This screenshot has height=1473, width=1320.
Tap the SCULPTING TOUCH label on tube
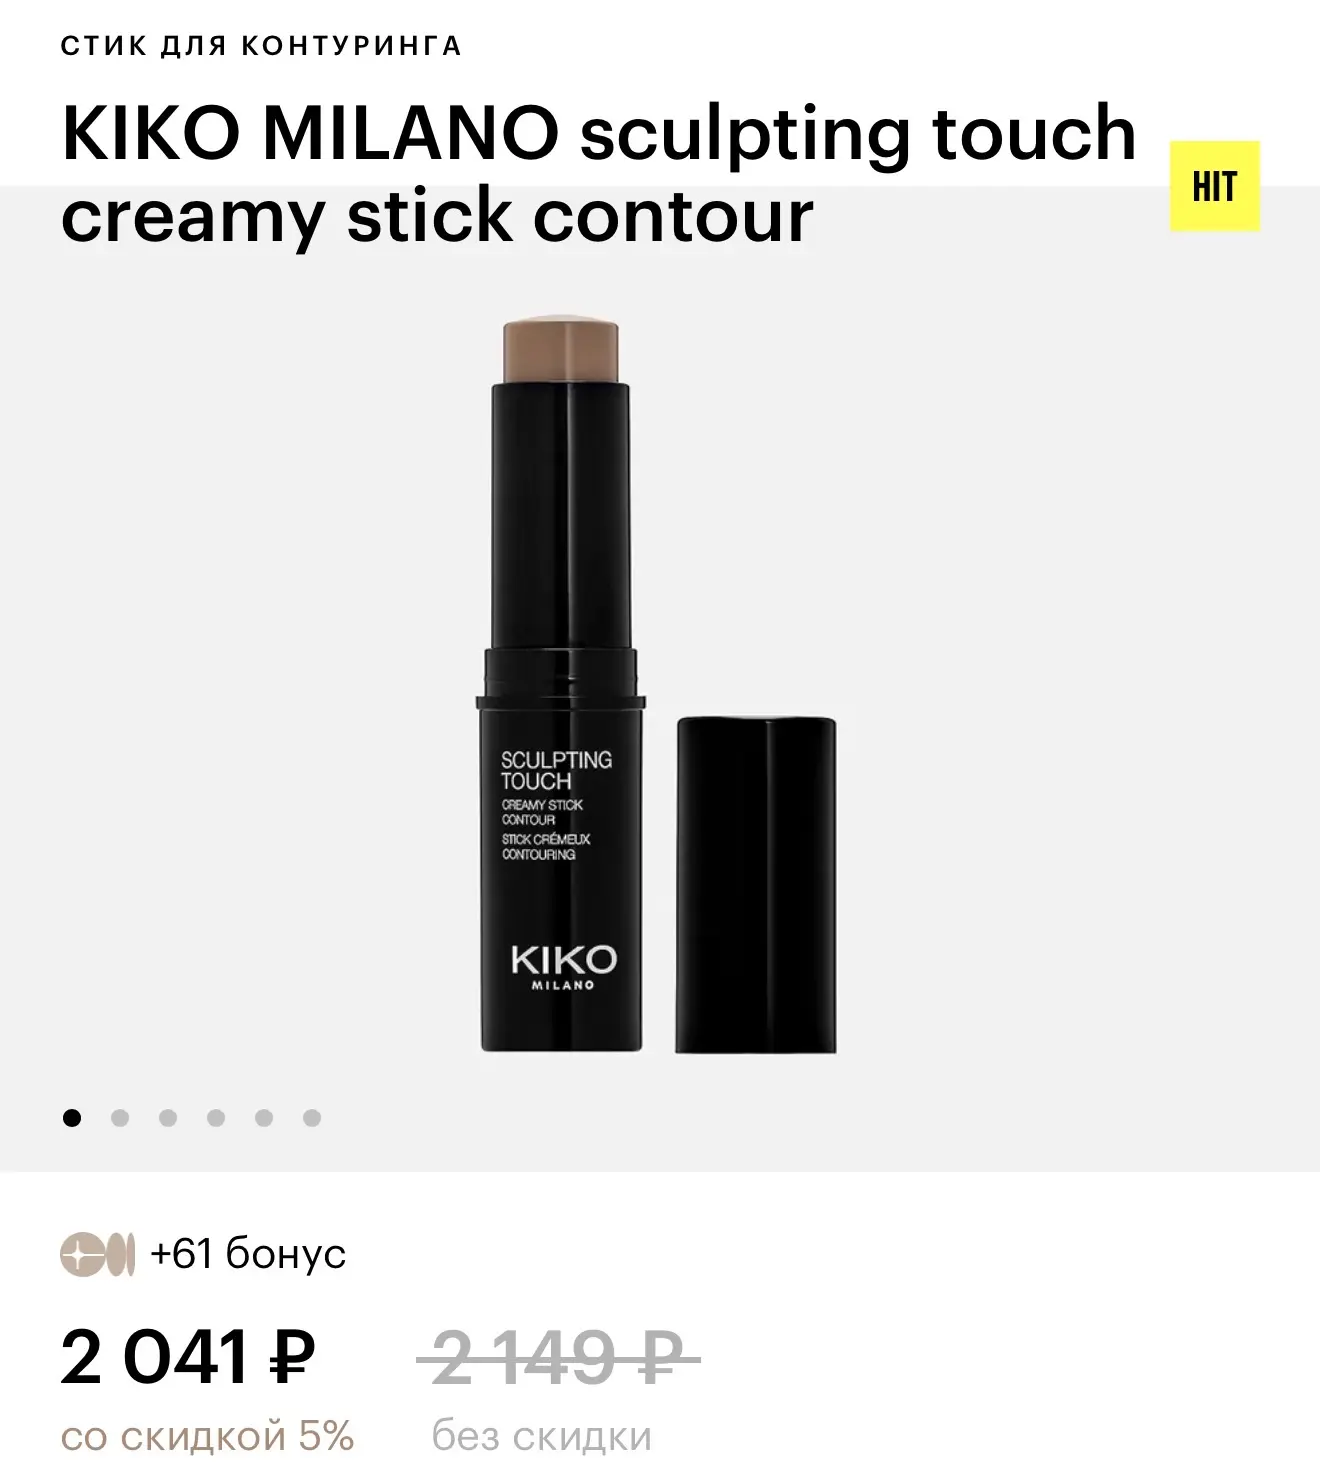tap(556, 770)
